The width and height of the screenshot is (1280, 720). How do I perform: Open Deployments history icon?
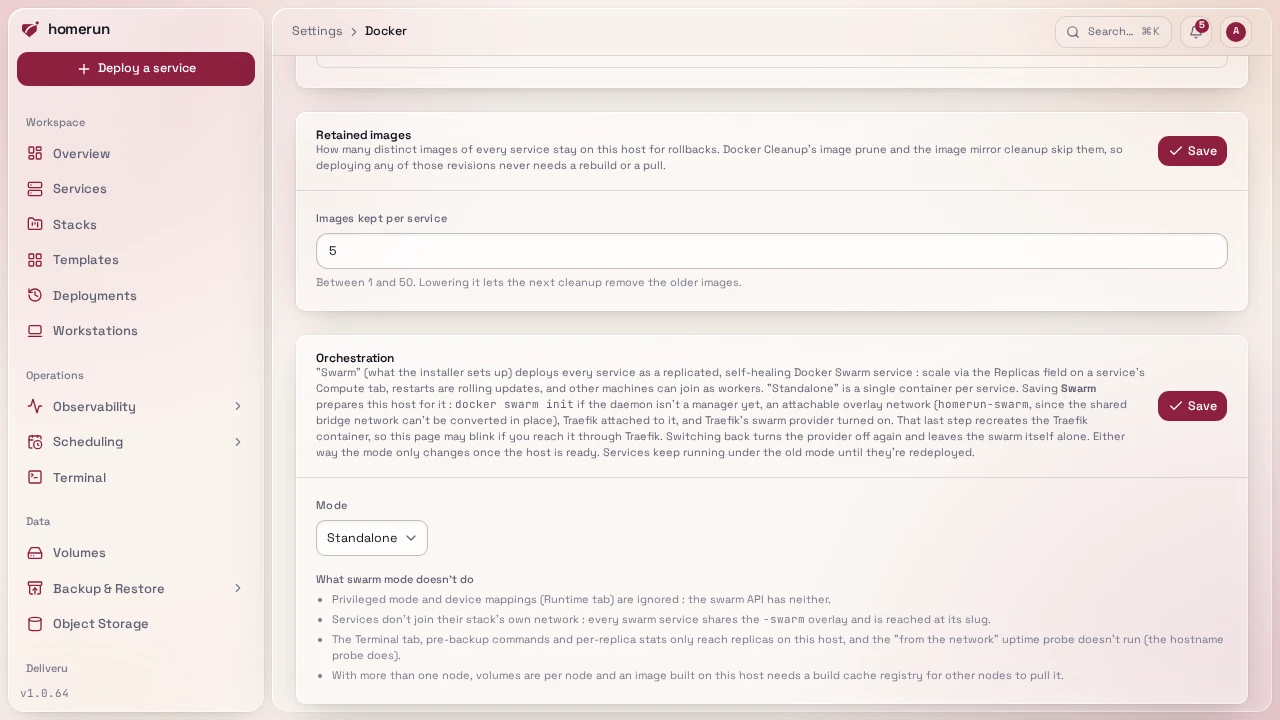pyautogui.click(x=35, y=295)
